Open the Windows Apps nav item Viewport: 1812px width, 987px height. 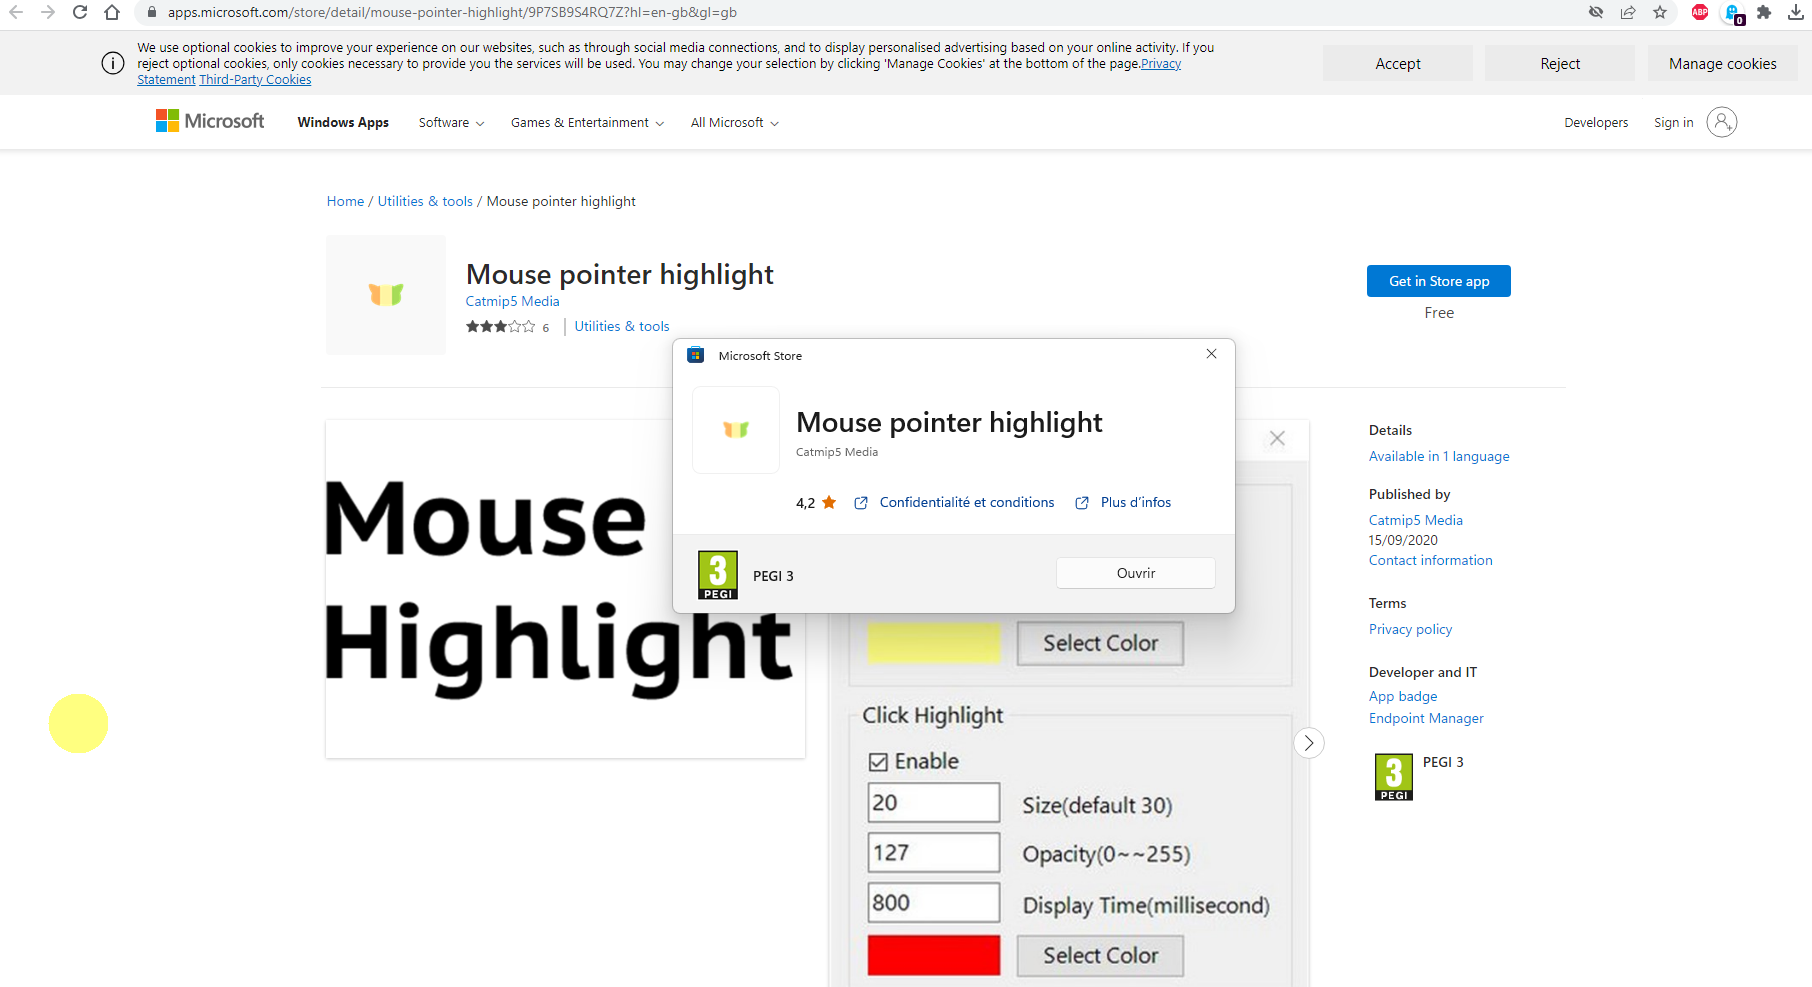click(x=343, y=122)
